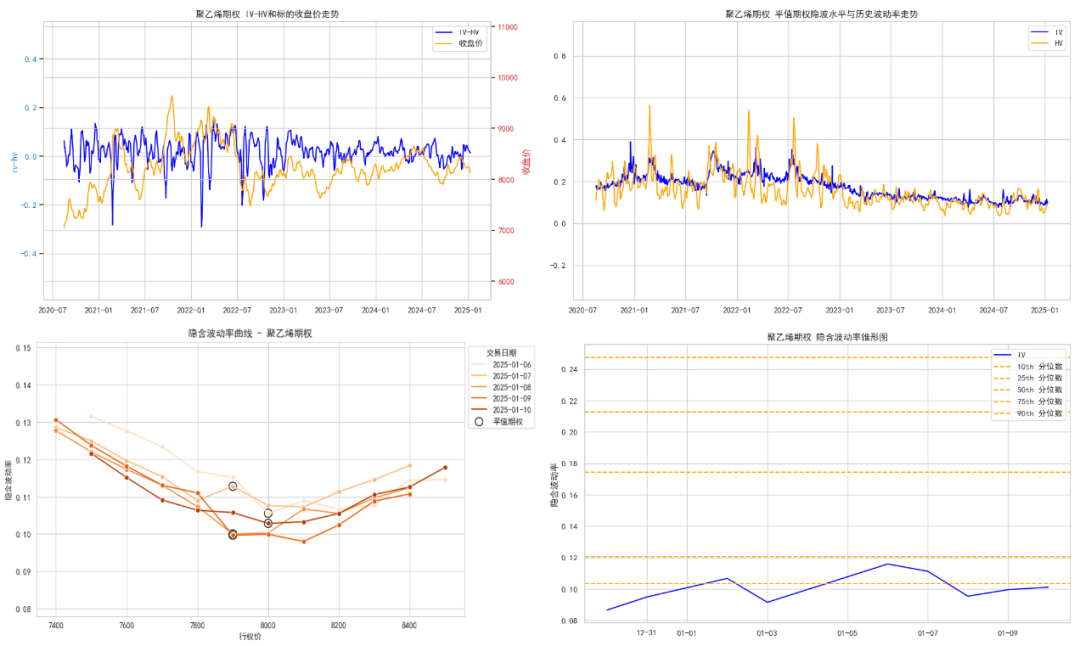Select the 2025-01-10 legend entry

point(501,410)
